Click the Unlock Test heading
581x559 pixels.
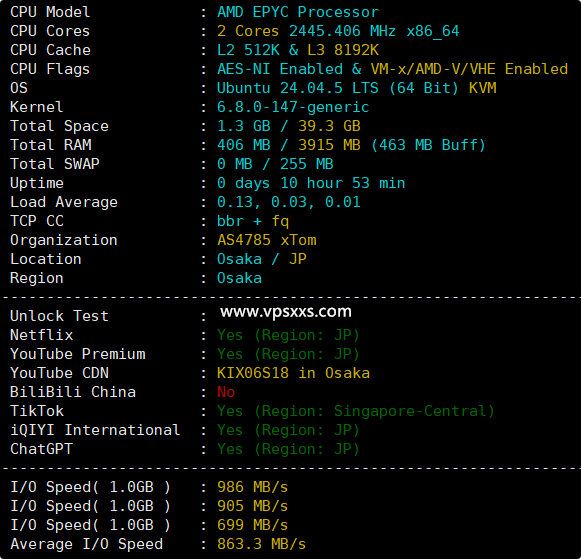coord(59,316)
